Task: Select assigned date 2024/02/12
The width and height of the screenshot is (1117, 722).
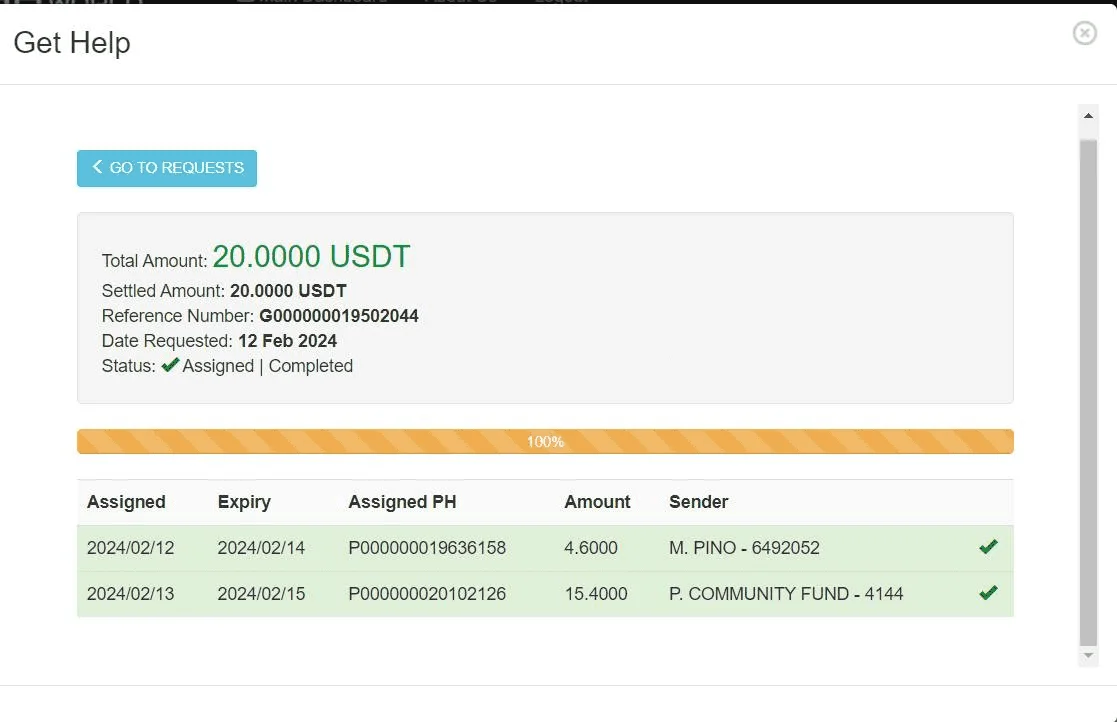Action: pos(130,548)
